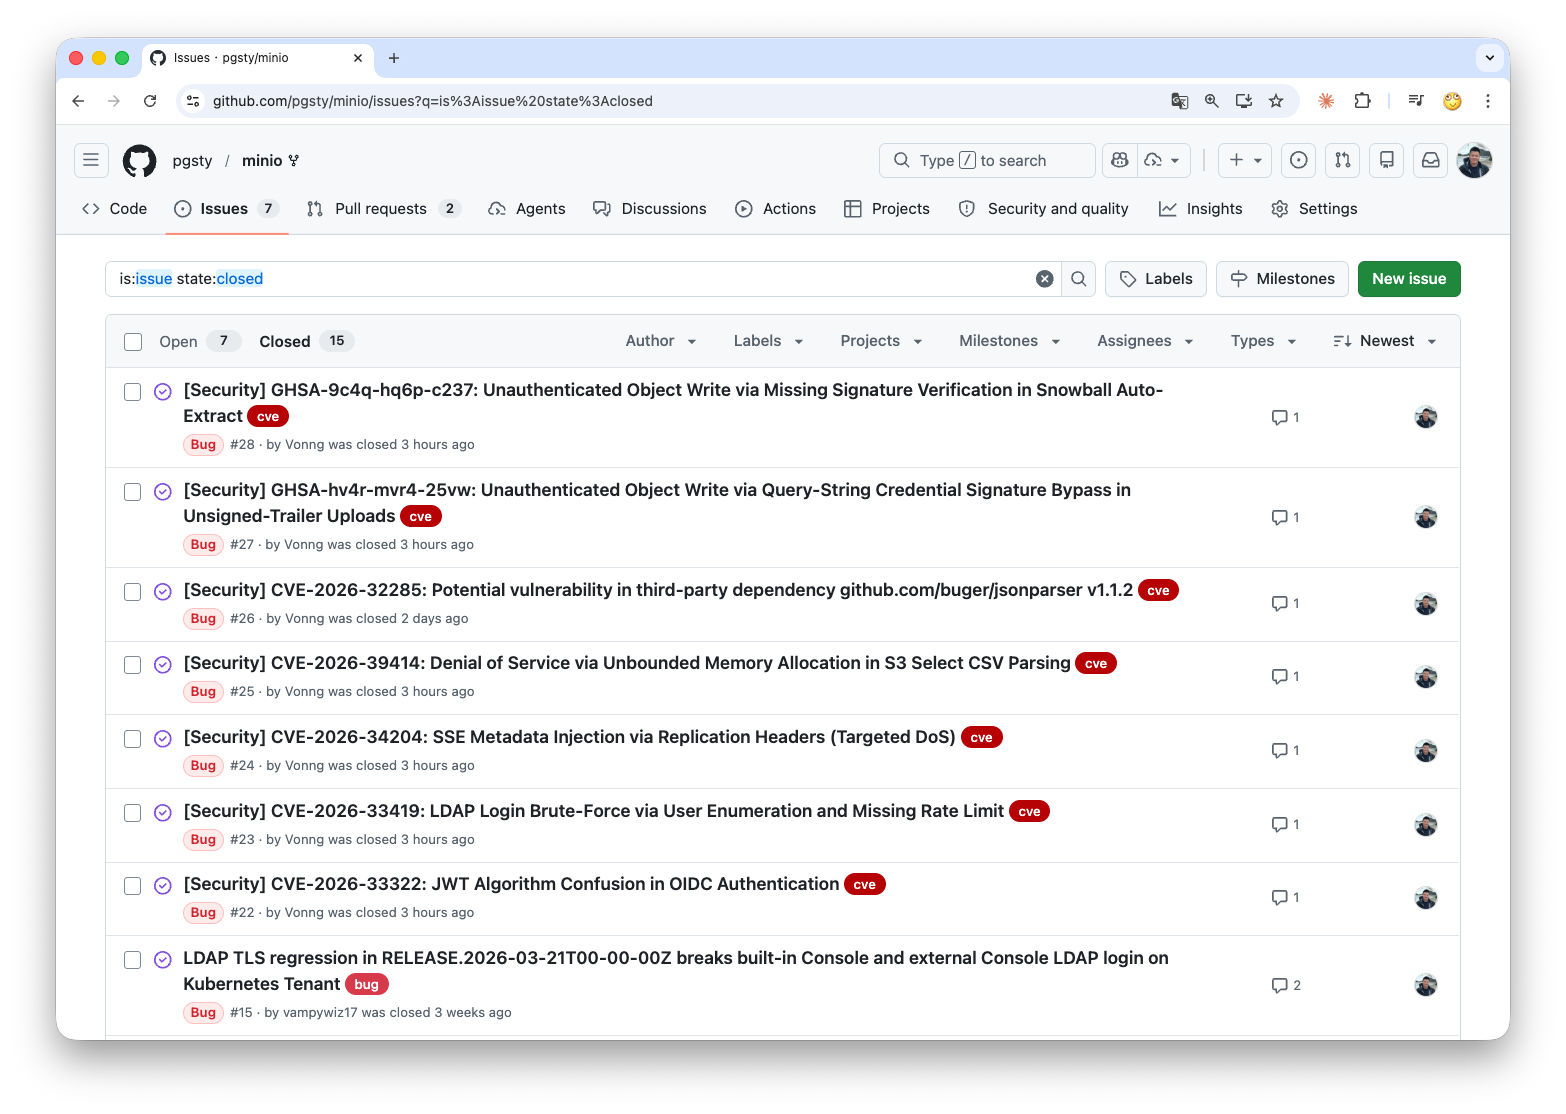Open the notifications inbox icon
This screenshot has width=1566, height=1114.
(x=1430, y=160)
